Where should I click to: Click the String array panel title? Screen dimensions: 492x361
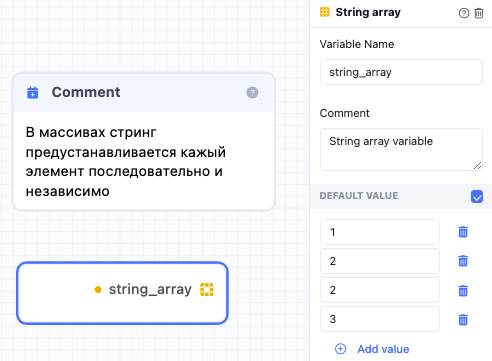click(x=368, y=12)
